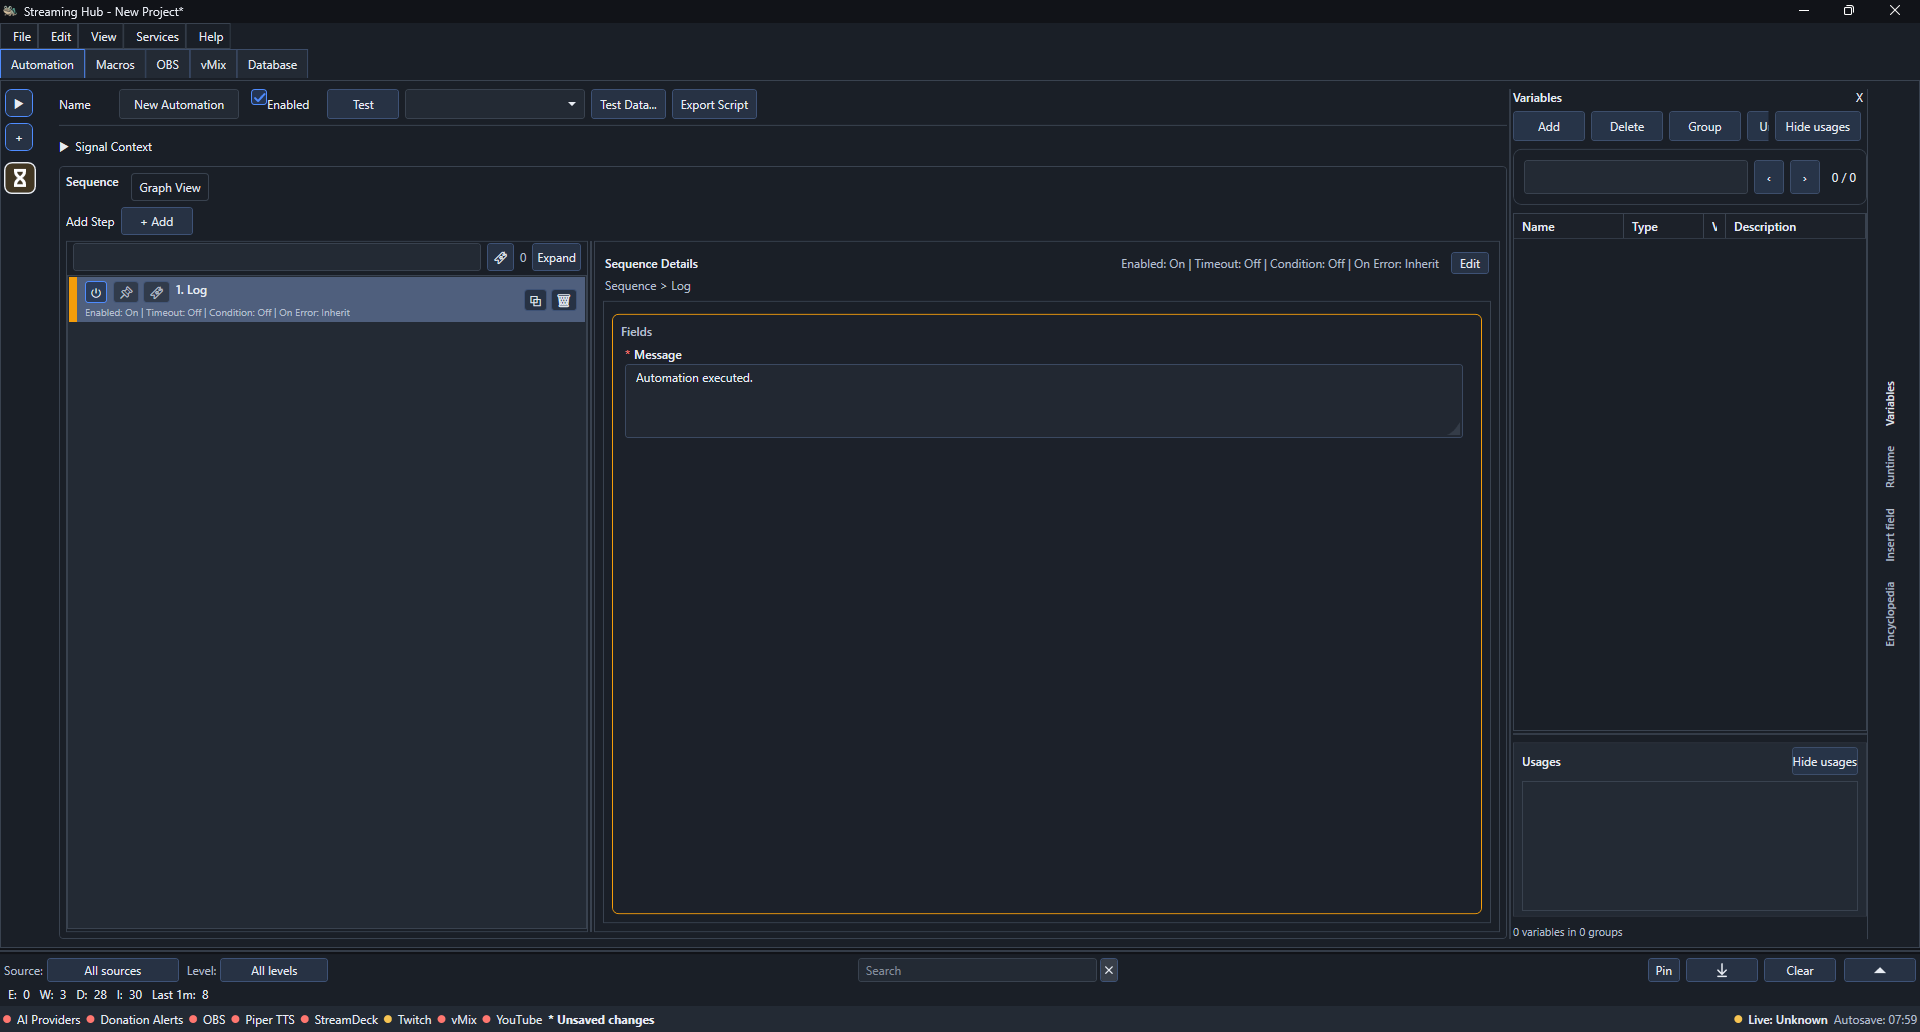Click Add in the Variables panel
The image size is (1920, 1032).
tap(1549, 126)
